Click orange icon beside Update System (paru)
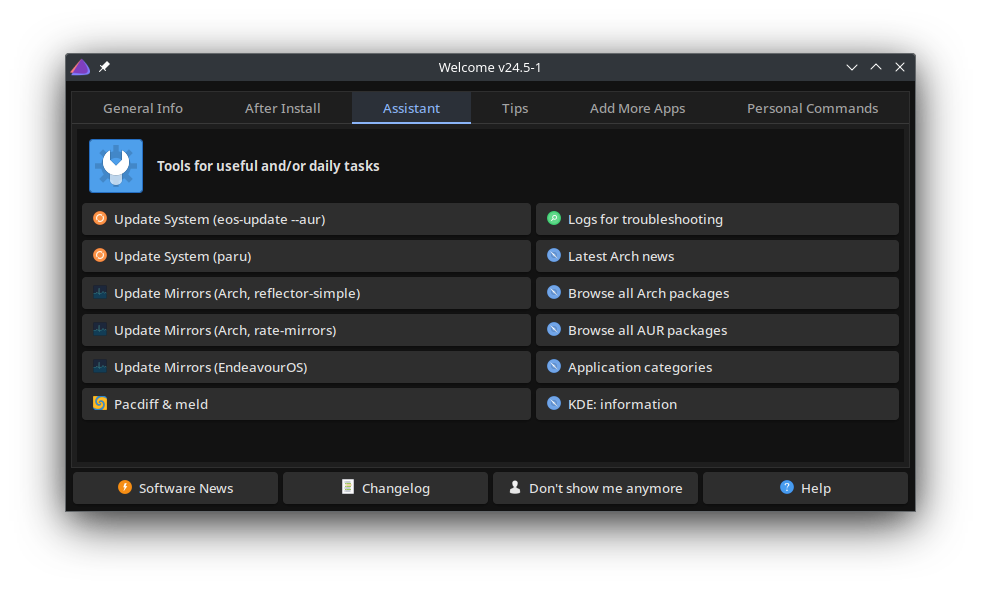Screen dimensions: 982x590 coord(100,256)
